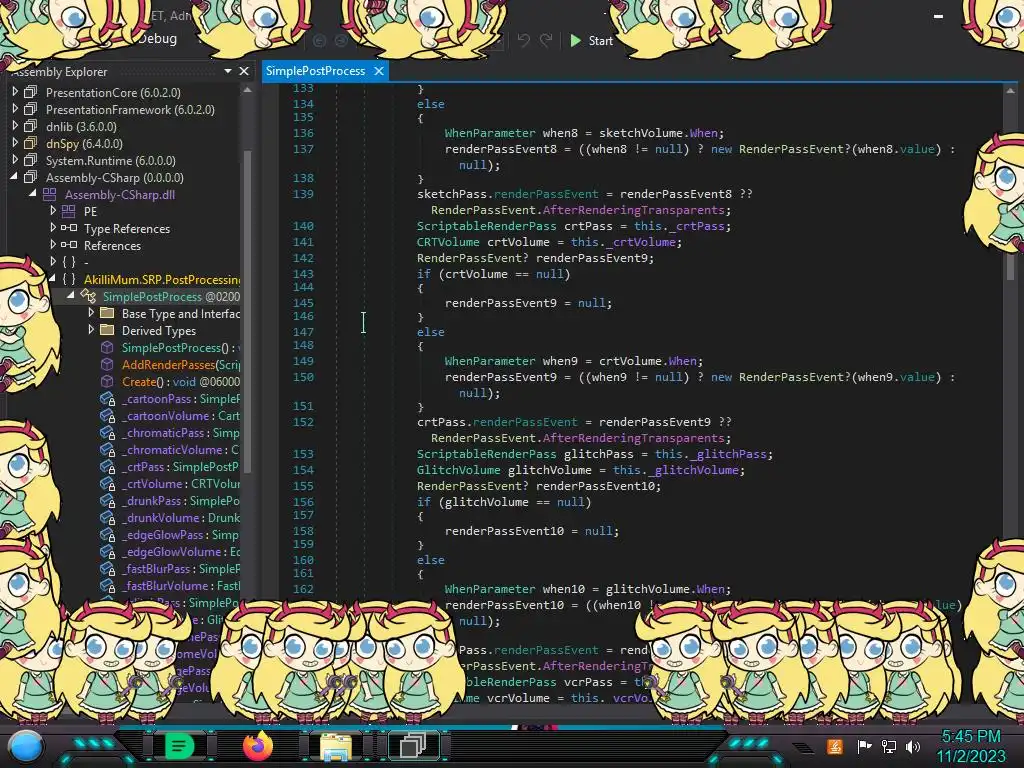1024x768 pixels.
Task: Click the network tray icon
Action: pos(889,746)
